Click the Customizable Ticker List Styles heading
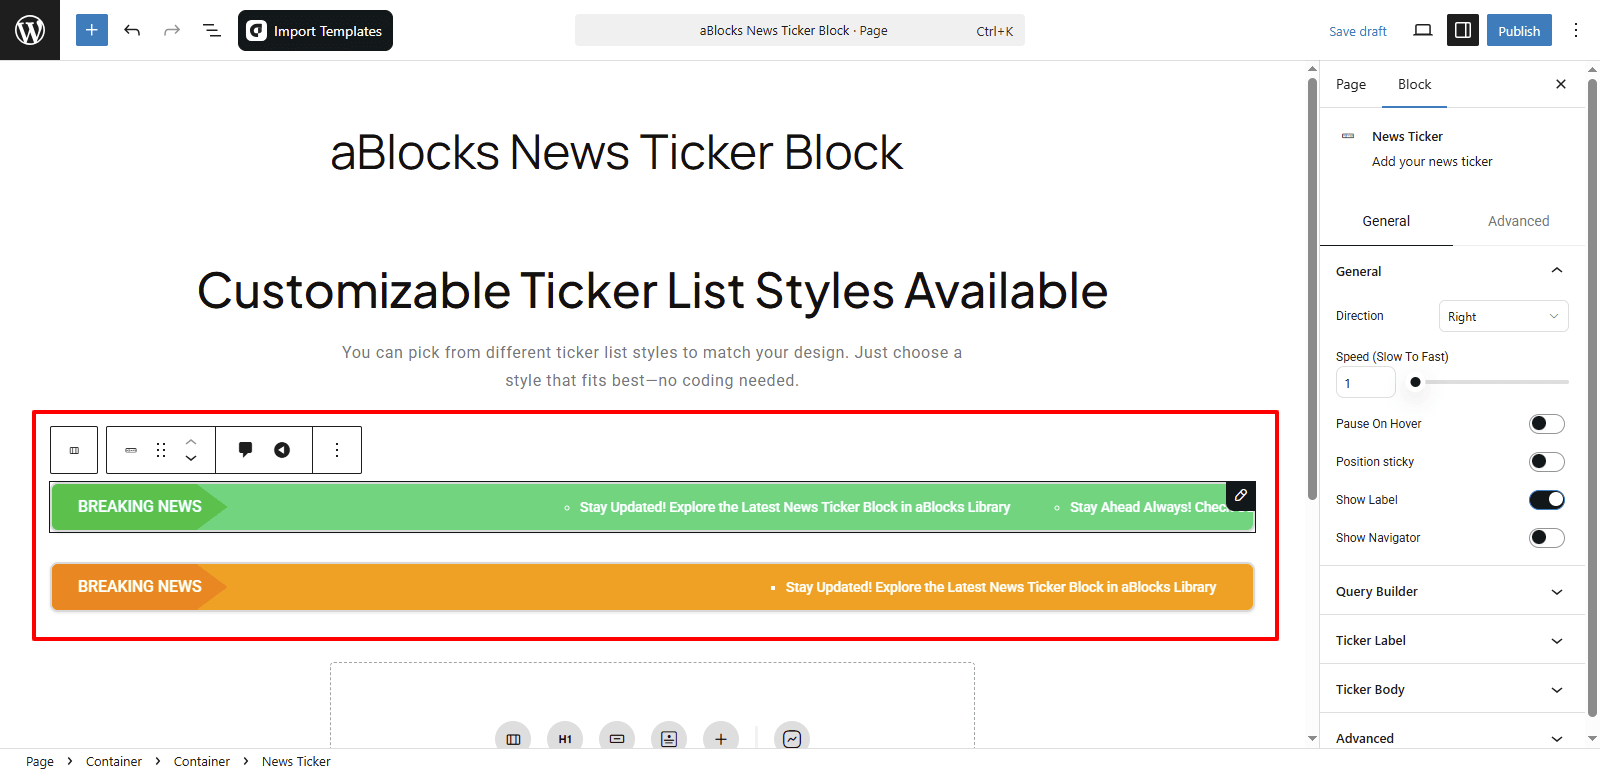1600x773 pixels. pos(652,291)
